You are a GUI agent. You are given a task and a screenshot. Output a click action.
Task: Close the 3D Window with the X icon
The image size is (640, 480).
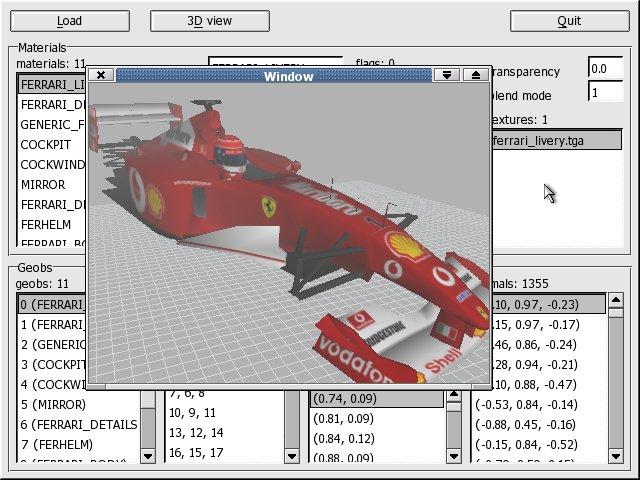[x=101, y=75]
